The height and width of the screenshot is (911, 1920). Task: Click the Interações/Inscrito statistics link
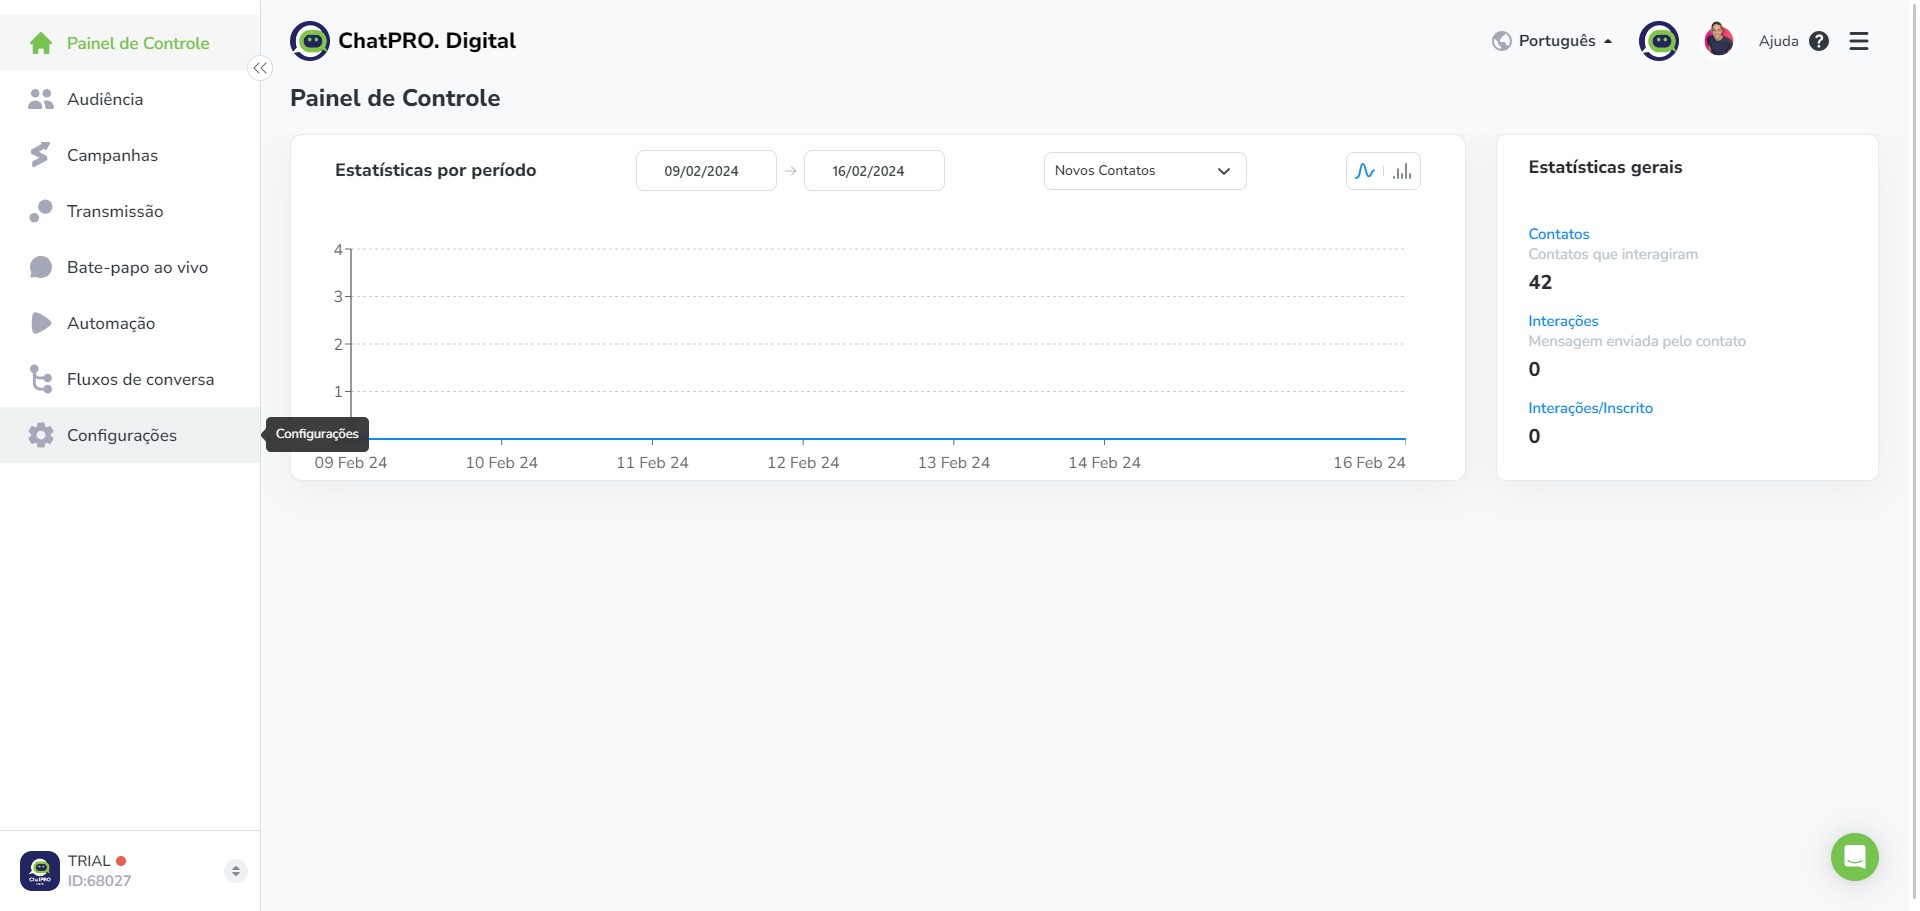tap(1590, 408)
